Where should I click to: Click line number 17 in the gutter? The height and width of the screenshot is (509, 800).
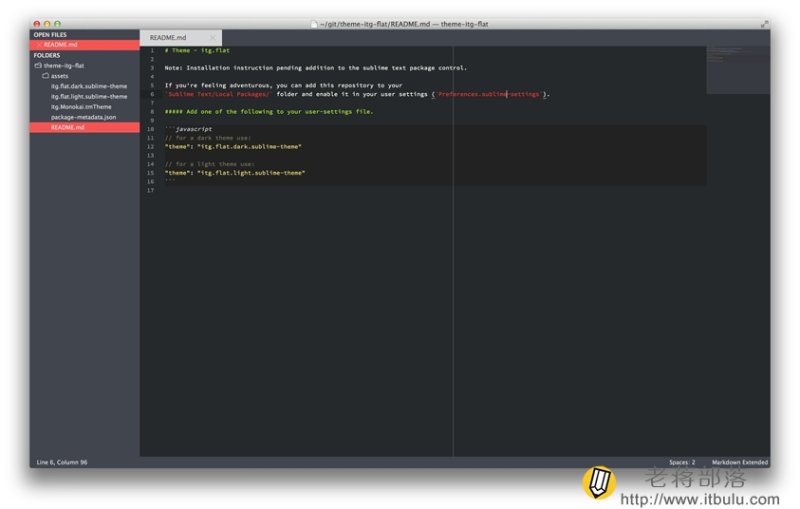pyautogui.click(x=151, y=190)
